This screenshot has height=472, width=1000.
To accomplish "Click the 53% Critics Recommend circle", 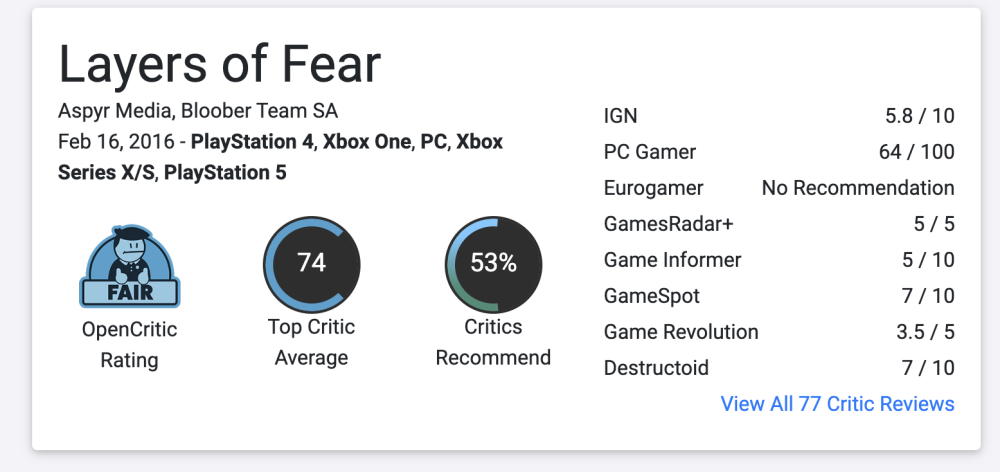I will click(x=493, y=264).
